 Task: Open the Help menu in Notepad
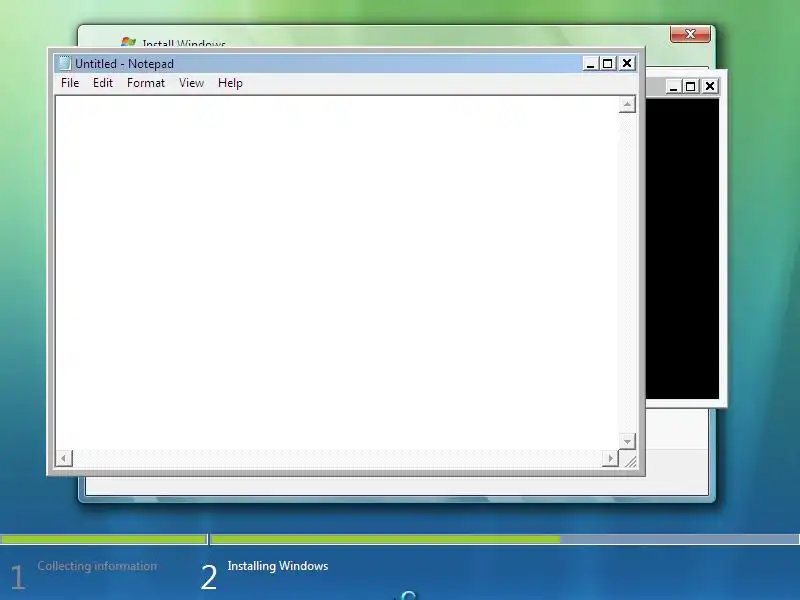point(230,83)
